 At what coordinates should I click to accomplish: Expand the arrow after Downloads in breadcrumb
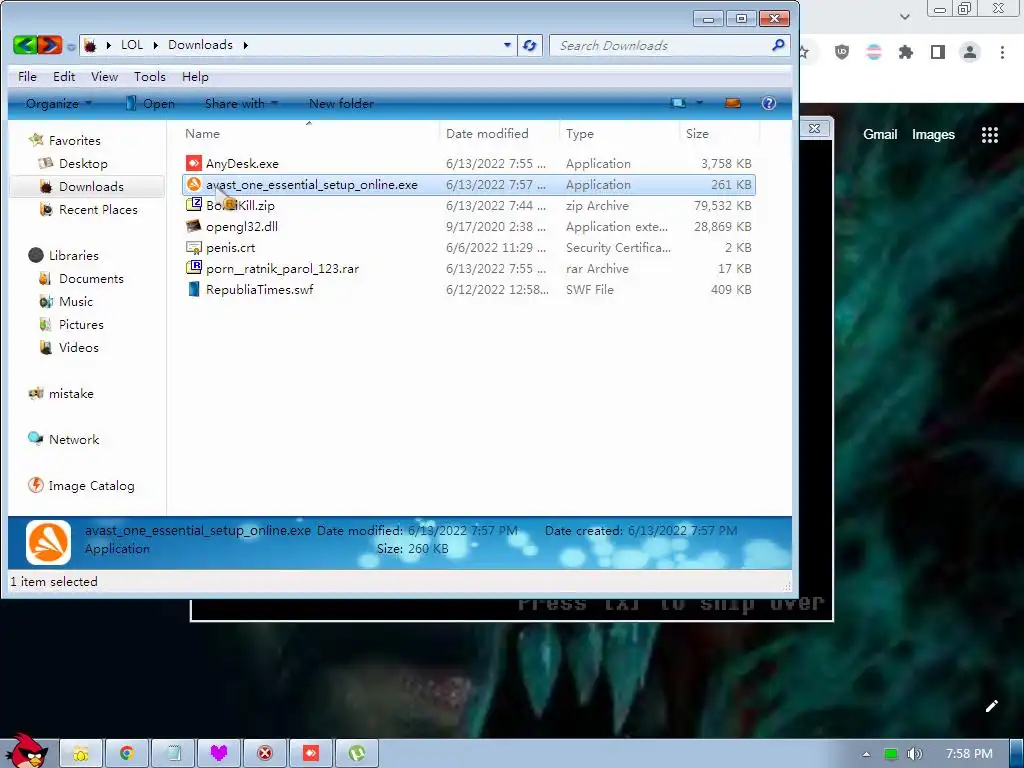(246, 45)
